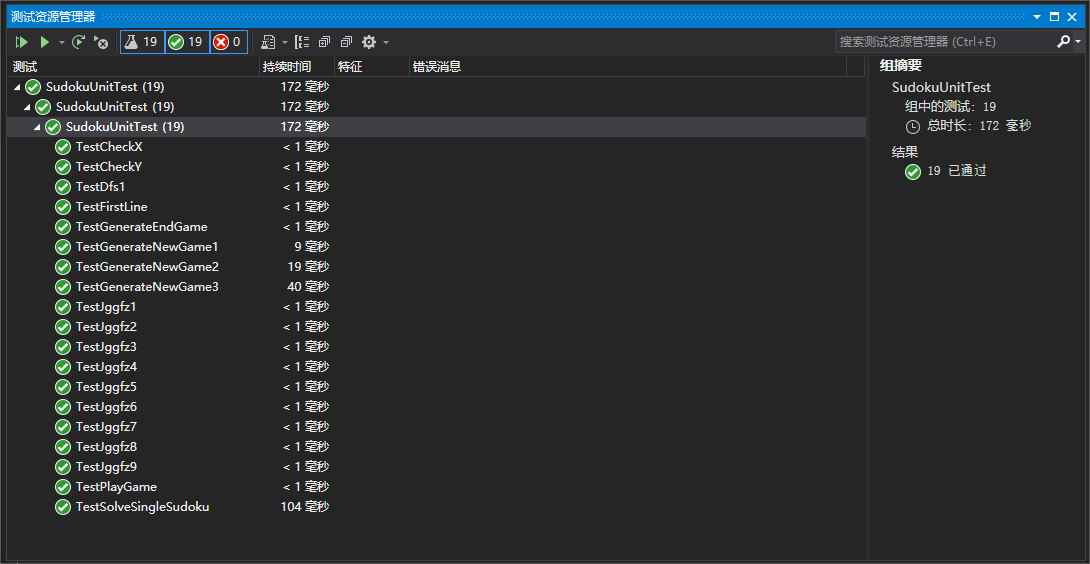Sort by the 持续时间 column header

click(x=297, y=67)
